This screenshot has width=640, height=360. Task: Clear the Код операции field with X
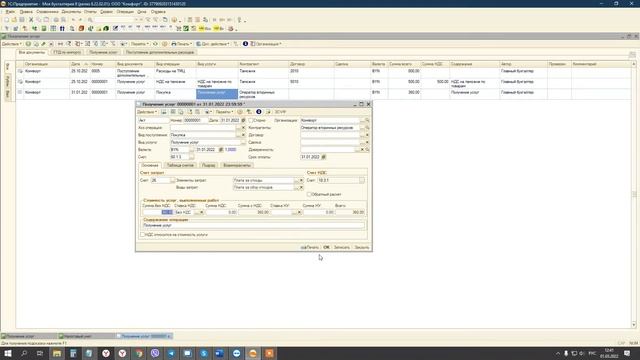(x=243, y=128)
